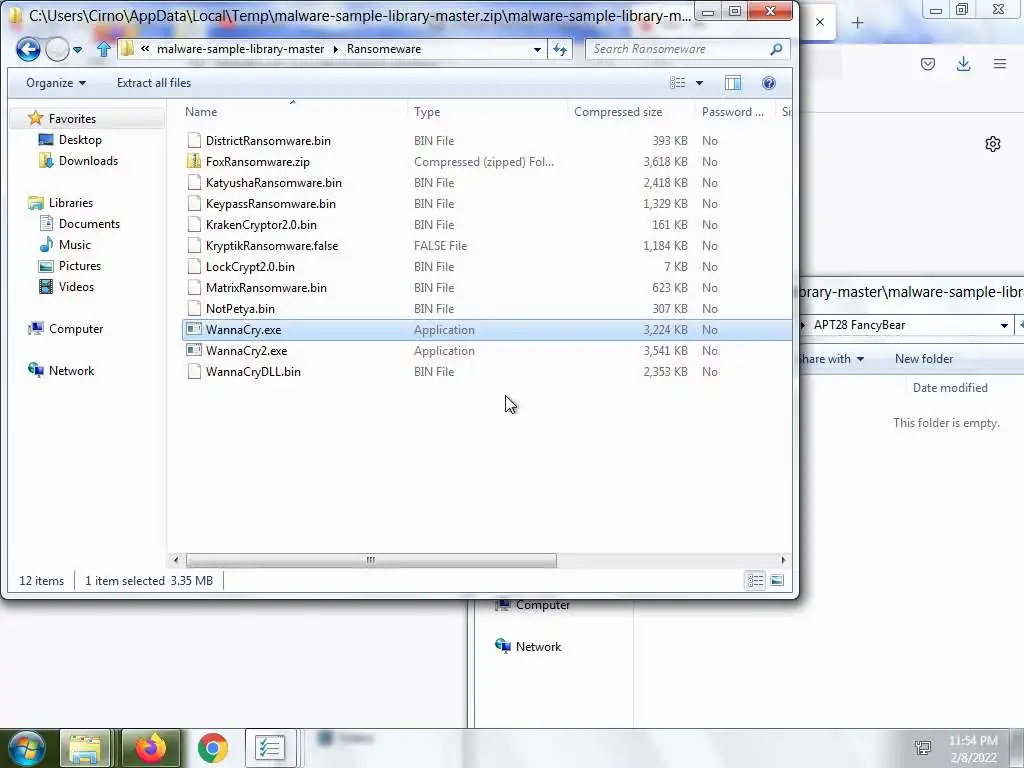Select KryptikRansomware.false

272,246
